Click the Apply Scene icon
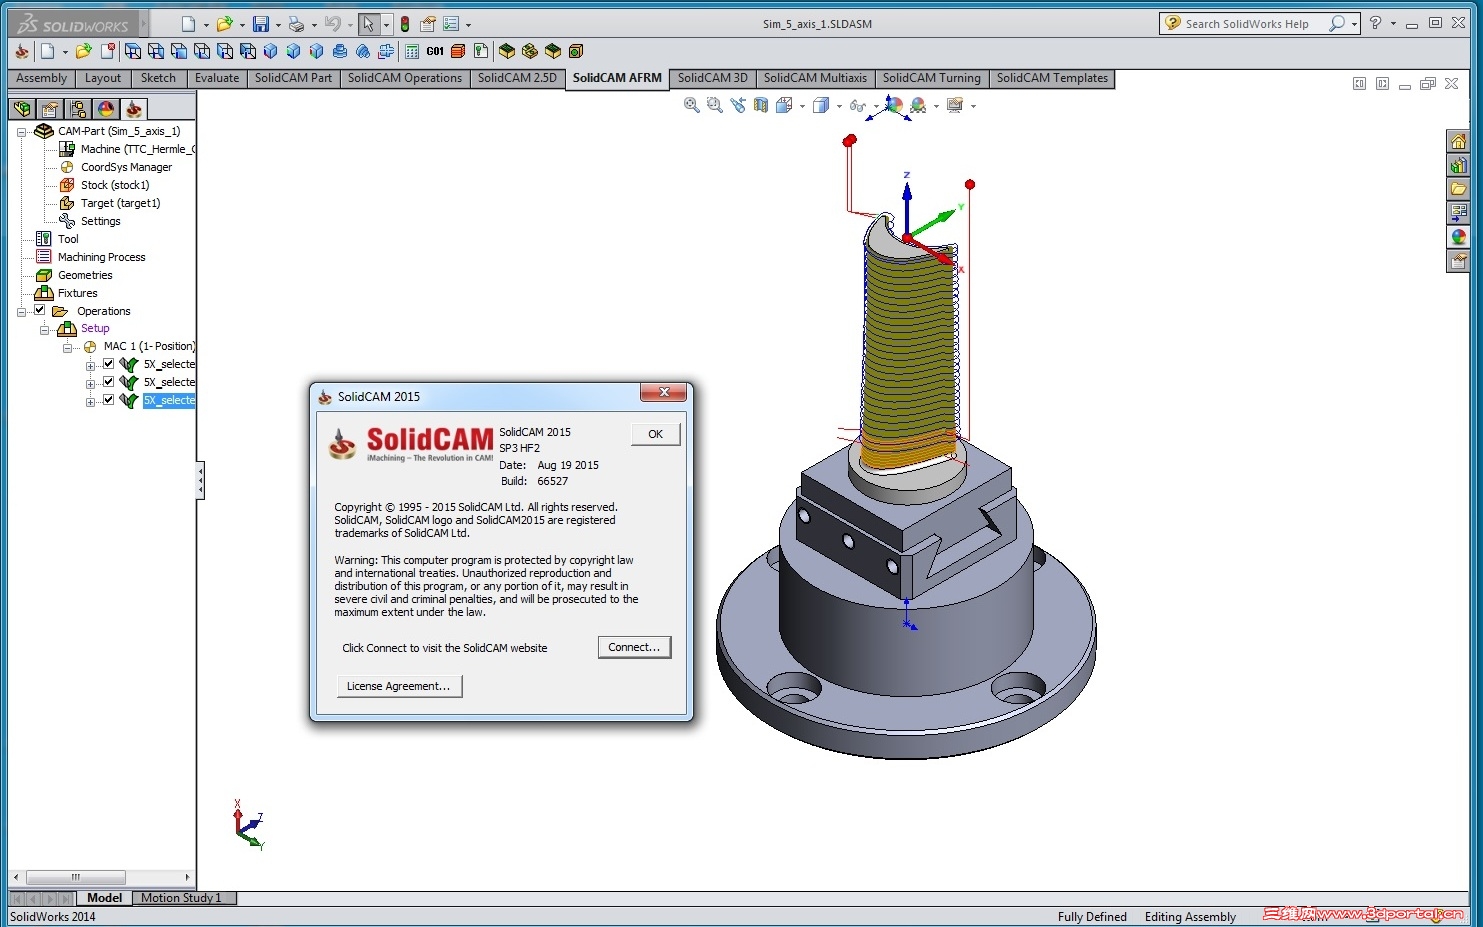 click(x=918, y=105)
